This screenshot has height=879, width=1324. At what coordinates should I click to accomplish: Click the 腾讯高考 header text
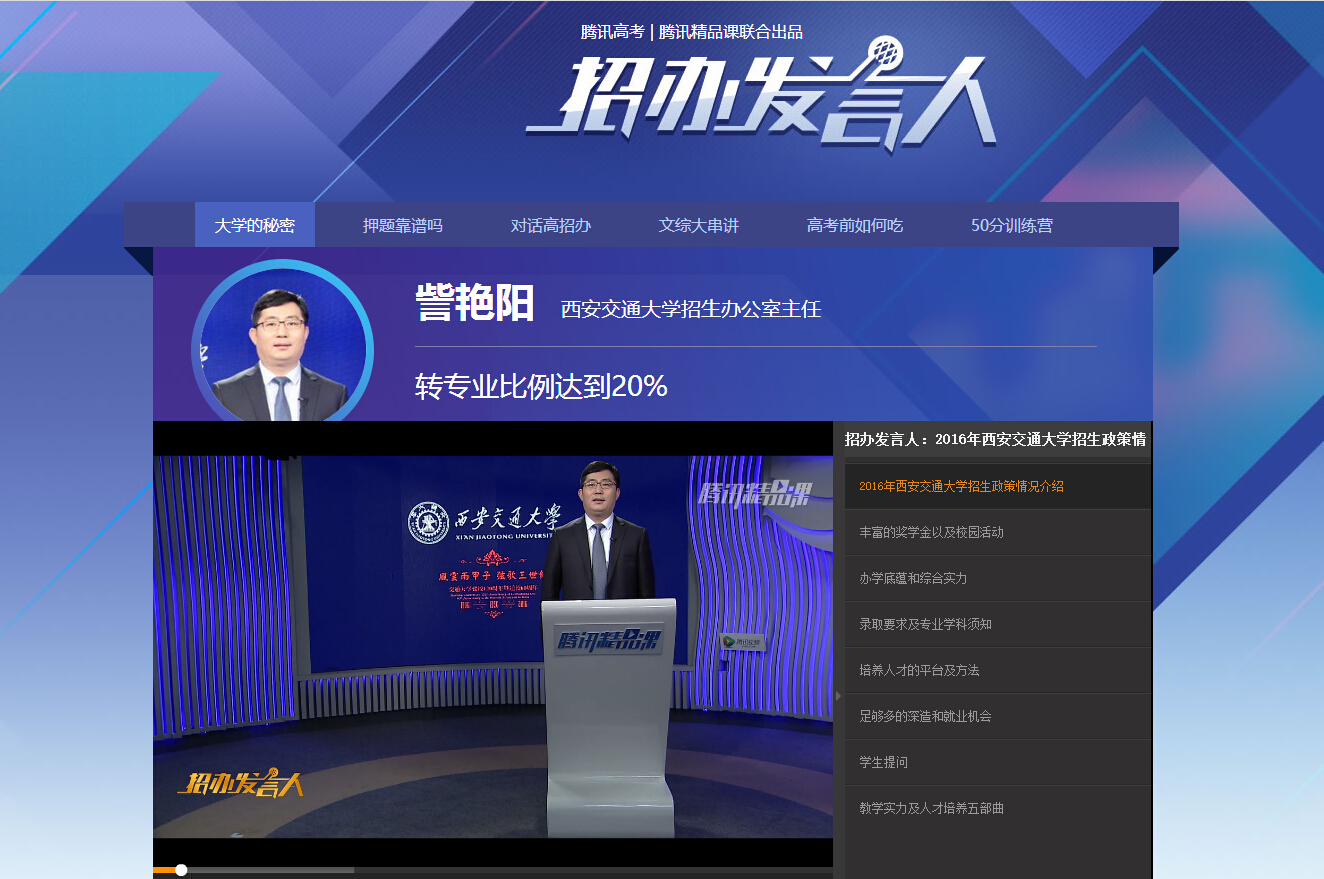tap(613, 32)
